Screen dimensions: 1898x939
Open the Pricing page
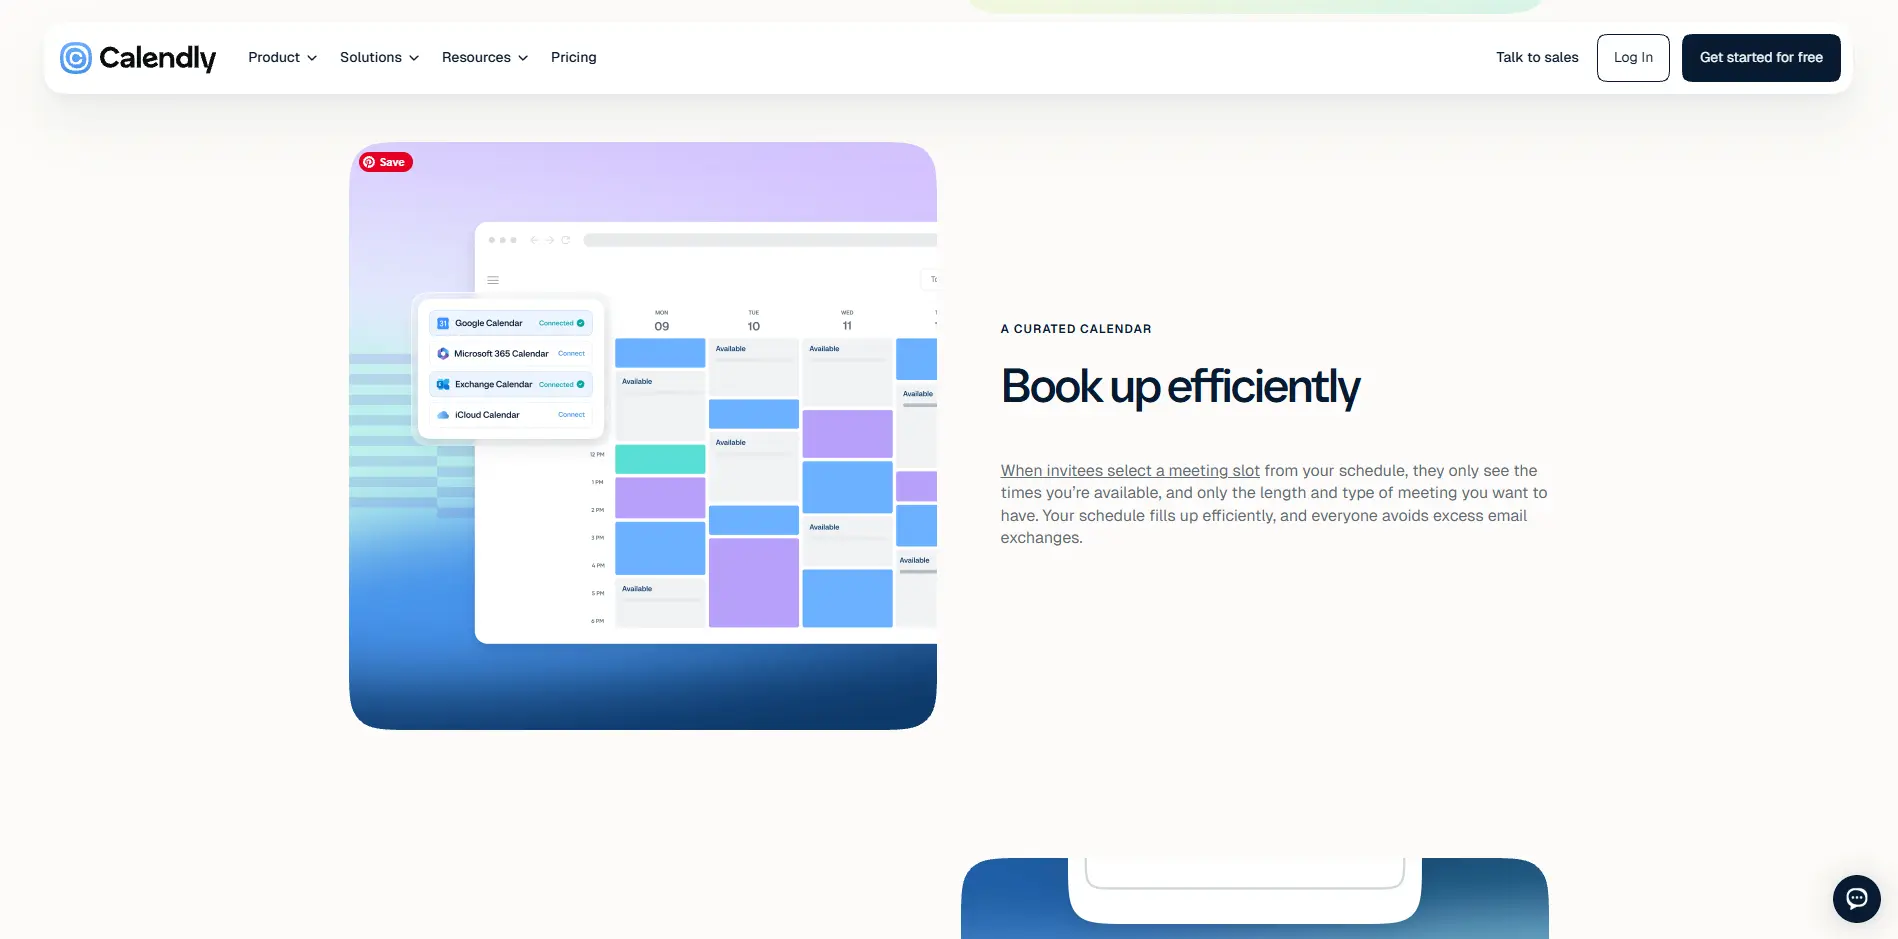[573, 57]
